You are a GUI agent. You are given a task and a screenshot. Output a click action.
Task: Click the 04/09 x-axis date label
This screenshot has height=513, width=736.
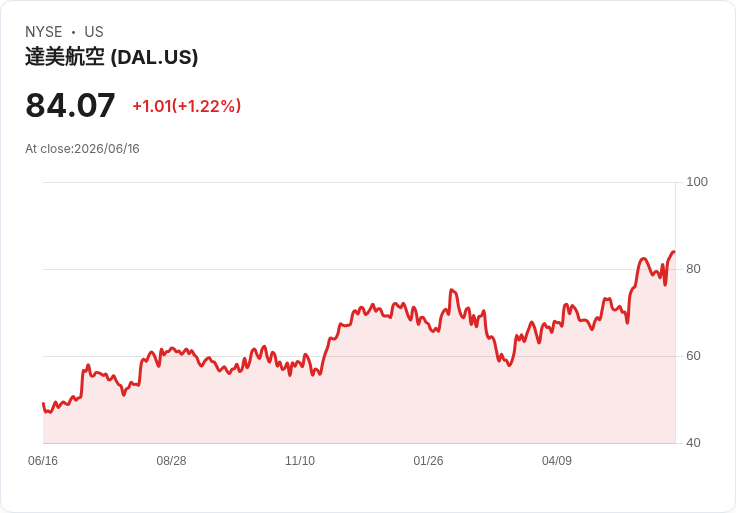tap(557, 461)
